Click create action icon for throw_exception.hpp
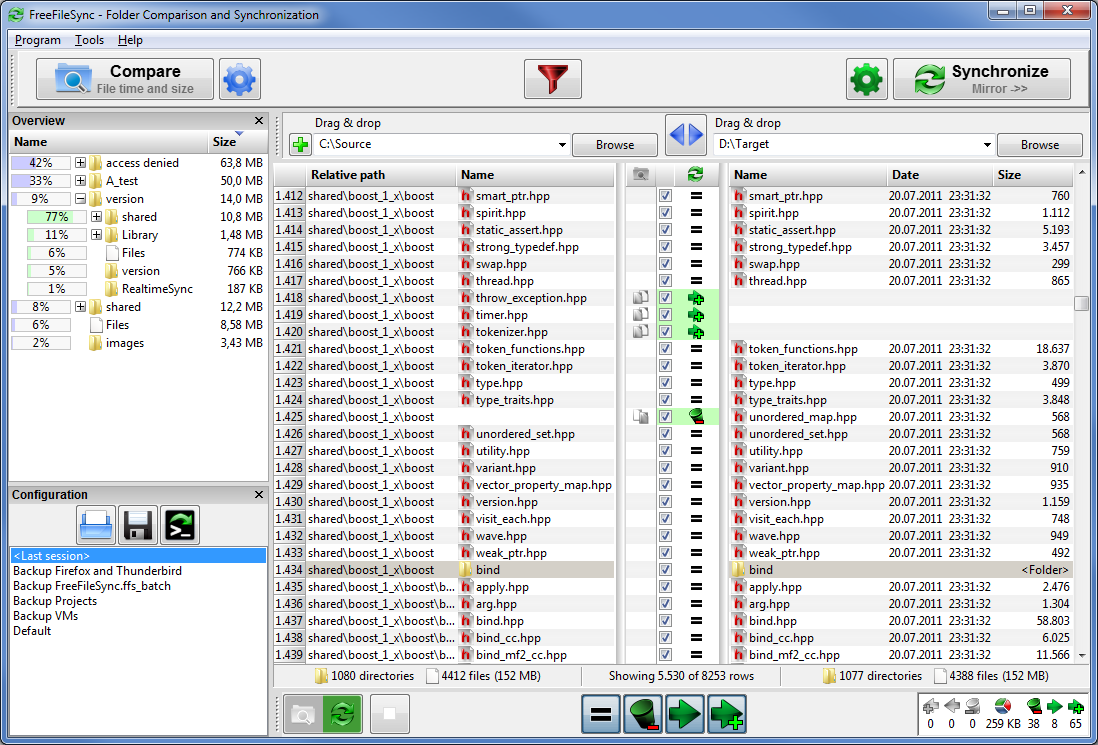This screenshot has height=745, width=1098. 696,298
